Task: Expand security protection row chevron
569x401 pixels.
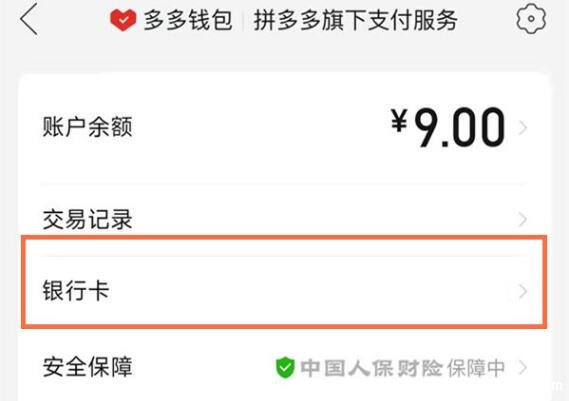Action: pos(523,368)
